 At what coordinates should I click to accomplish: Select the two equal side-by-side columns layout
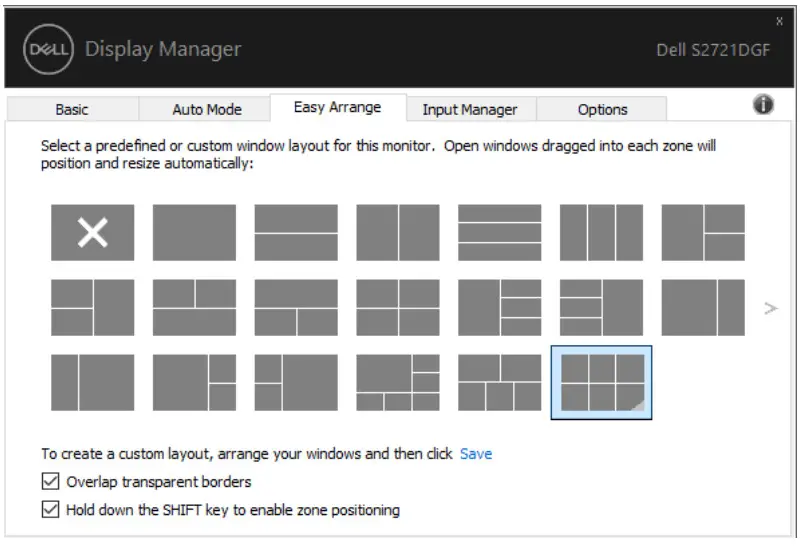tap(398, 232)
